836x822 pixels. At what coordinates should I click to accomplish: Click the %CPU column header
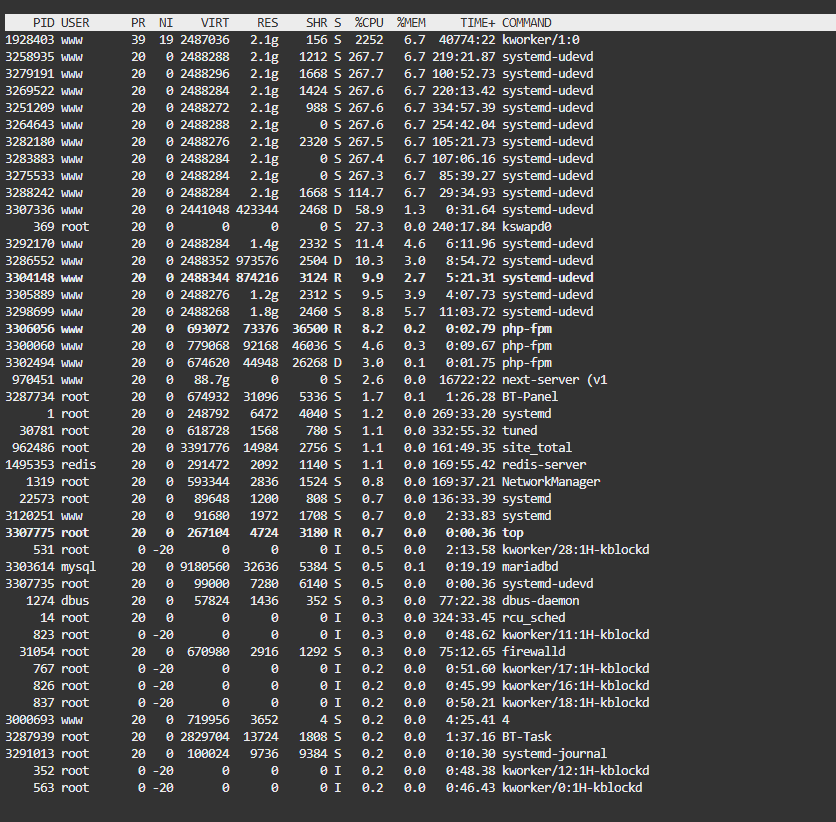click(369, 23)
